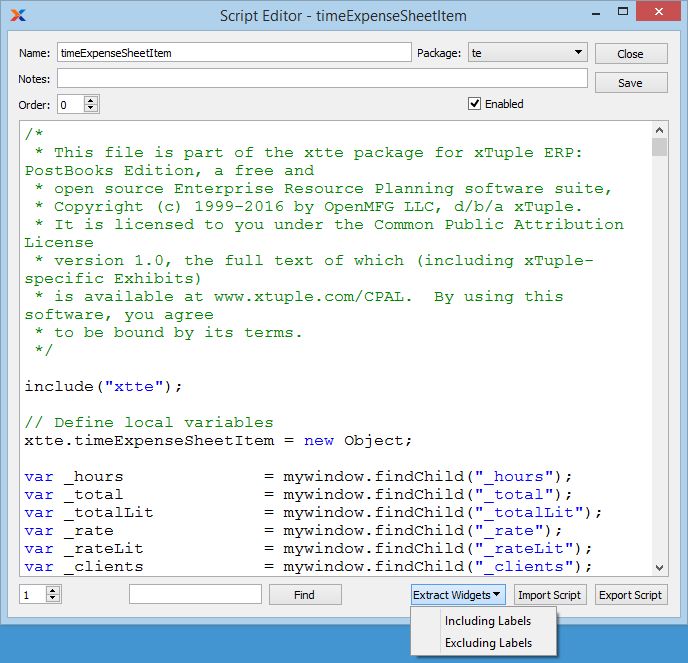The image size is (688, 663).
Task: Click the Export Script button
Action: [631, 595]
